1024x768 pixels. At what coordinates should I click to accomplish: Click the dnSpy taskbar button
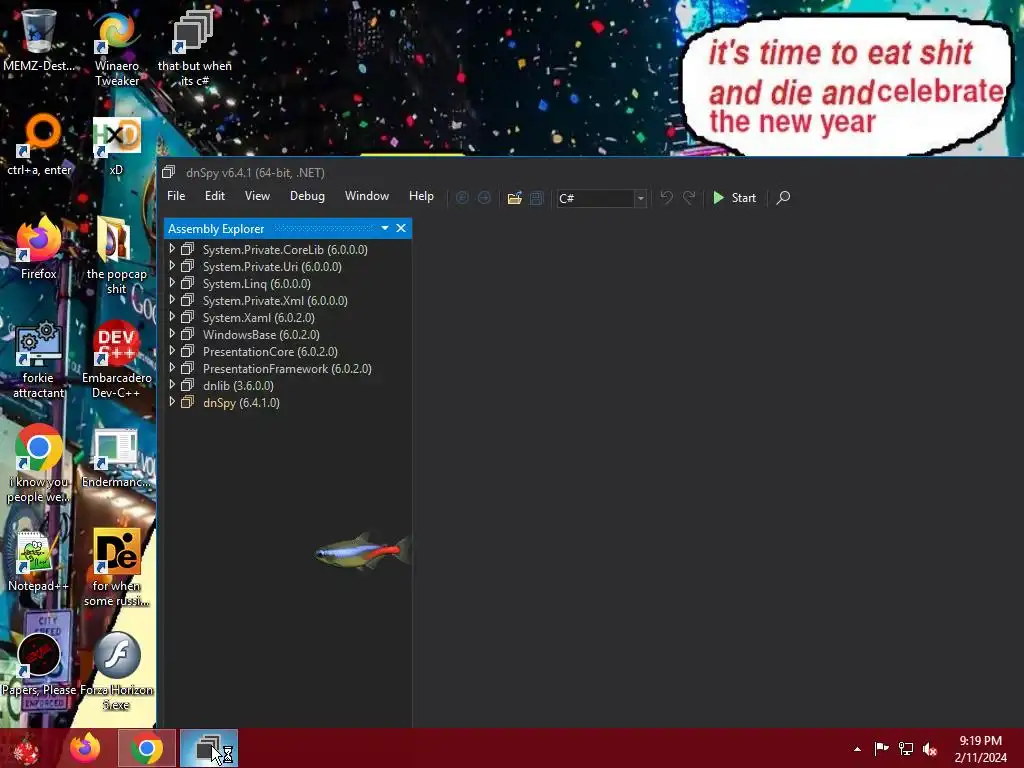pos(209,748)
